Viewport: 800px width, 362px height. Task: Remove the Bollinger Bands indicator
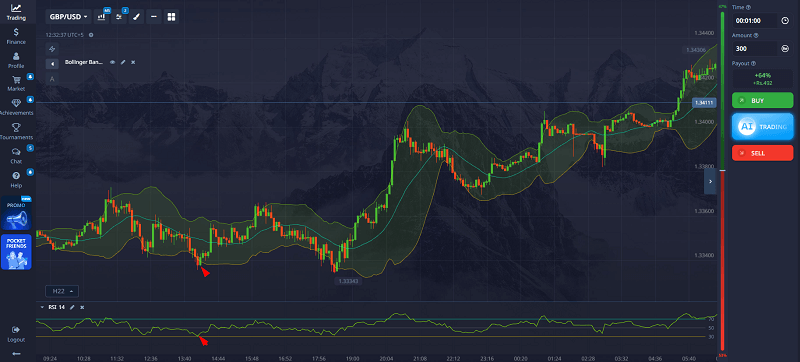click(x=133, y=62)
